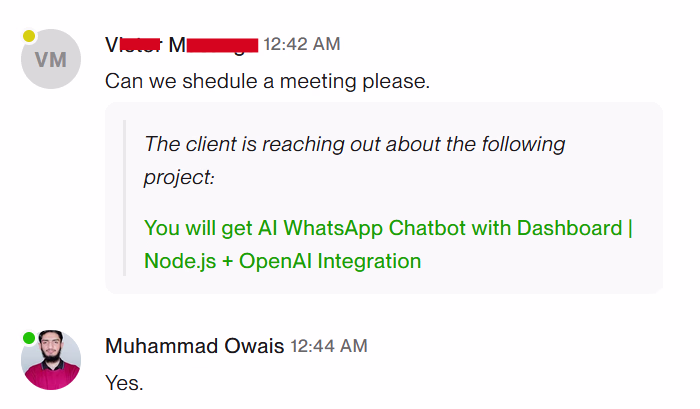This screenshot has width=700, height=409.
Task: Click the gray vertical quote bar
Action: [x=124, y=198]
